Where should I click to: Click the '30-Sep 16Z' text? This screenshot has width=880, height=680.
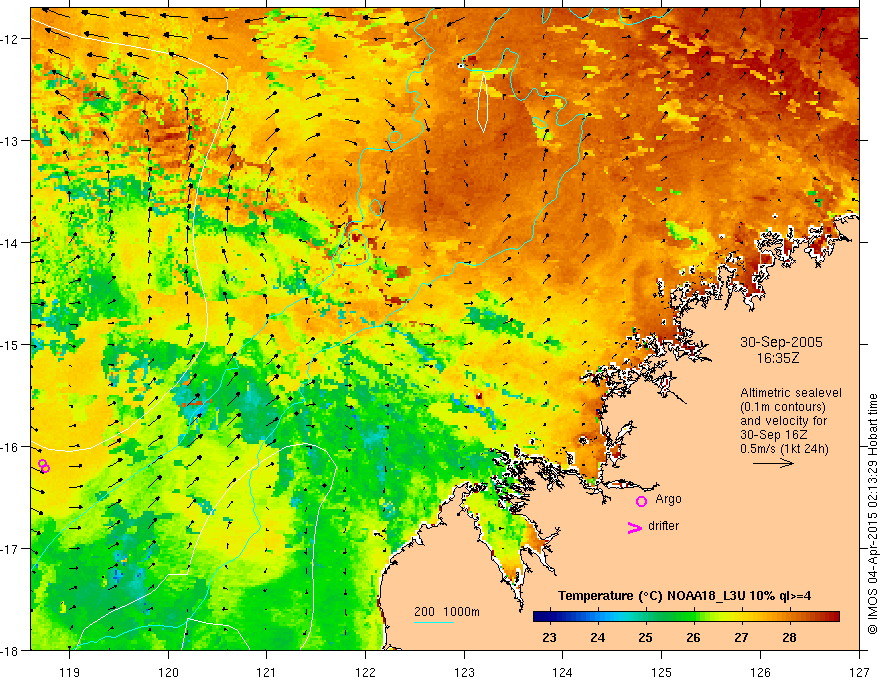click(773, 435)
